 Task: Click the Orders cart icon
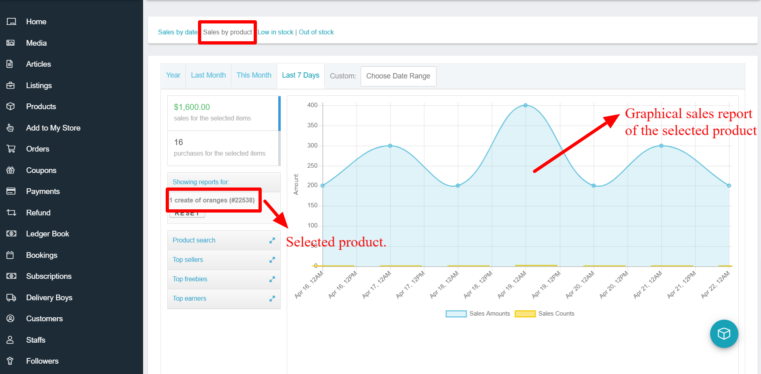(11, 149)
